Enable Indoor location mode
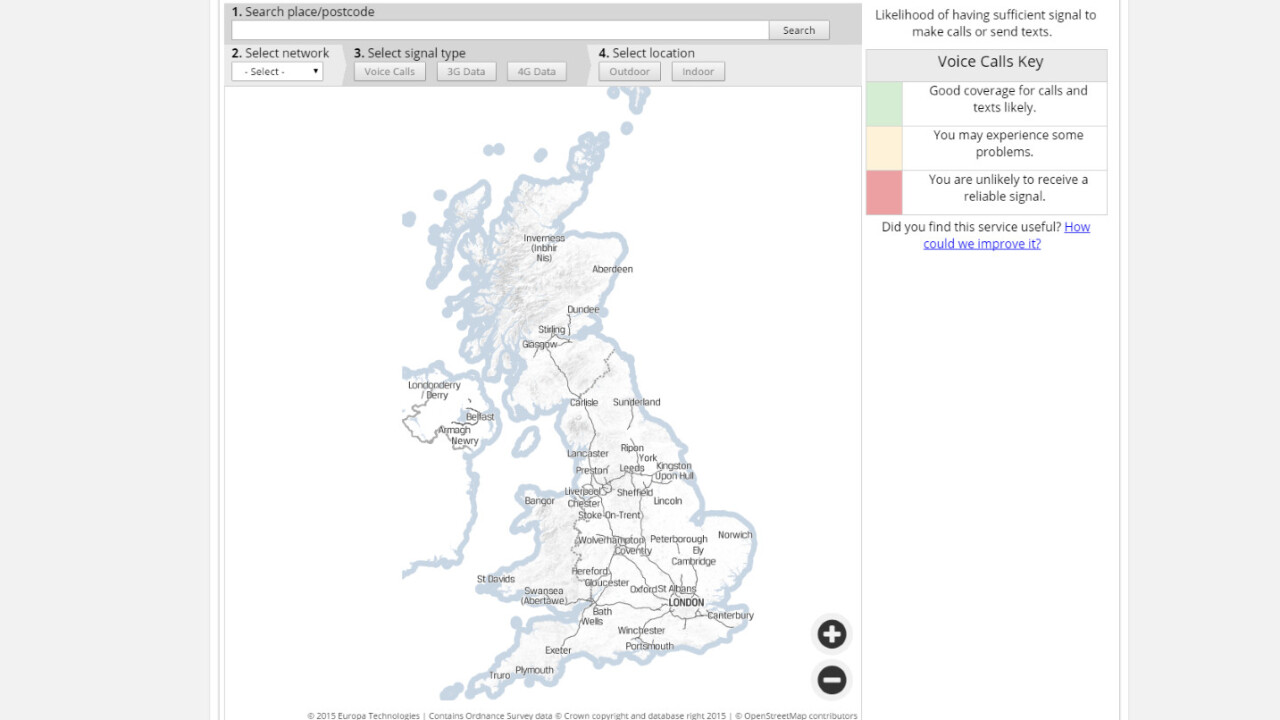This screenshot has height=720, width=1280. click(x=697, y=71)
